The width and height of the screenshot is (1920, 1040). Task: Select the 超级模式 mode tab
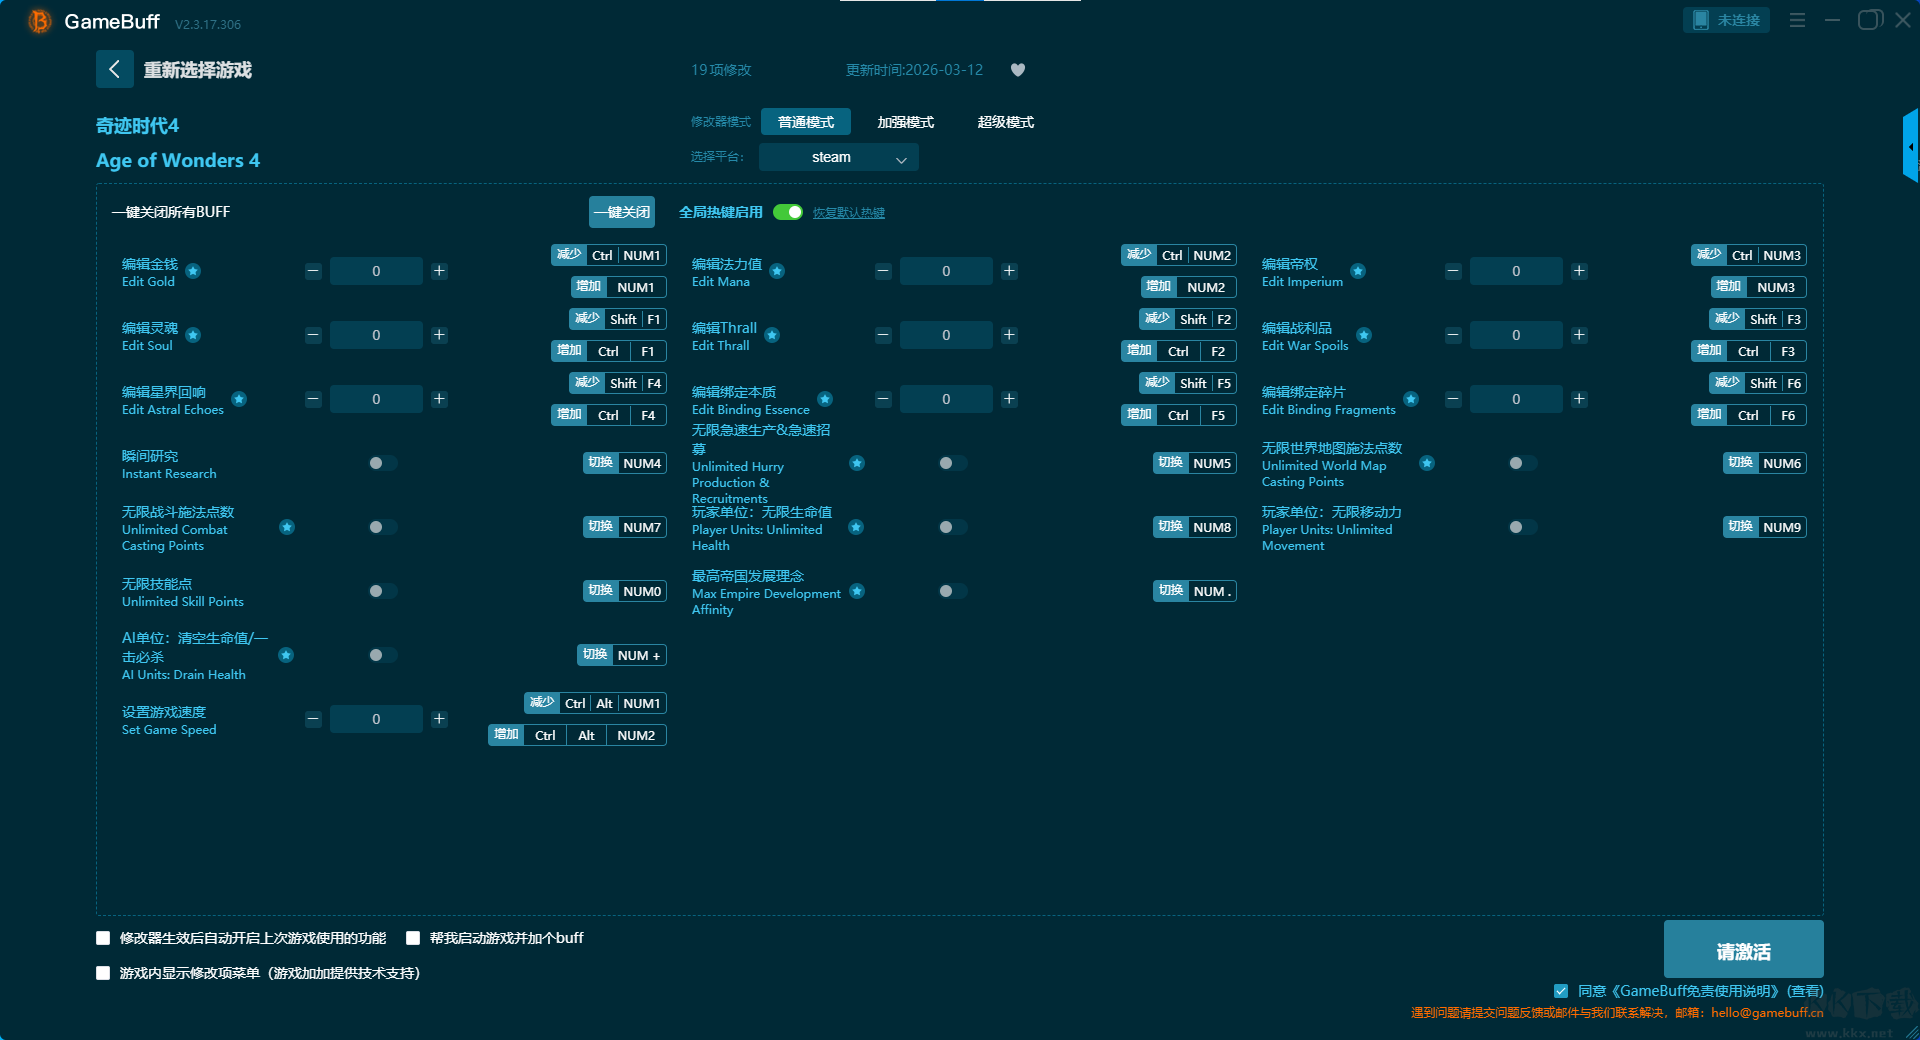point(1005,122)
